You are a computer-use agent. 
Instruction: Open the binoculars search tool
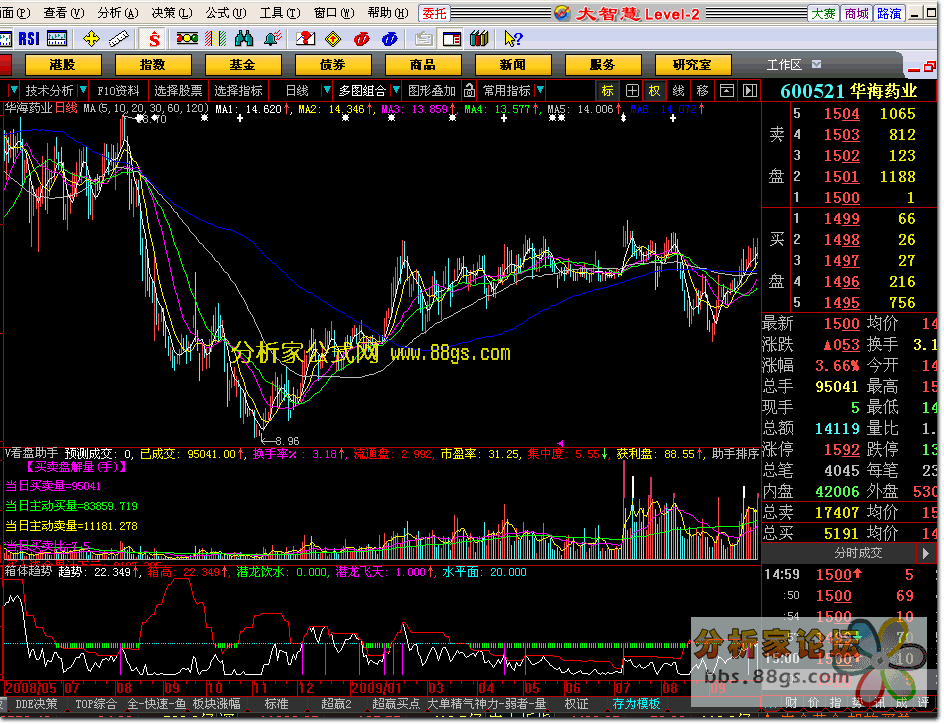244,39
